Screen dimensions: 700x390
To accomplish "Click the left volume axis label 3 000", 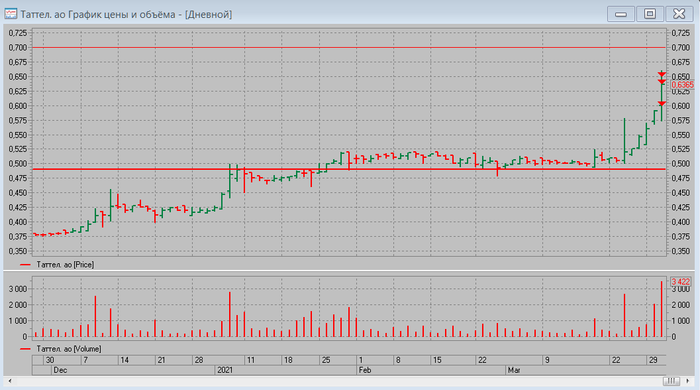I will [x=18, y=289].
